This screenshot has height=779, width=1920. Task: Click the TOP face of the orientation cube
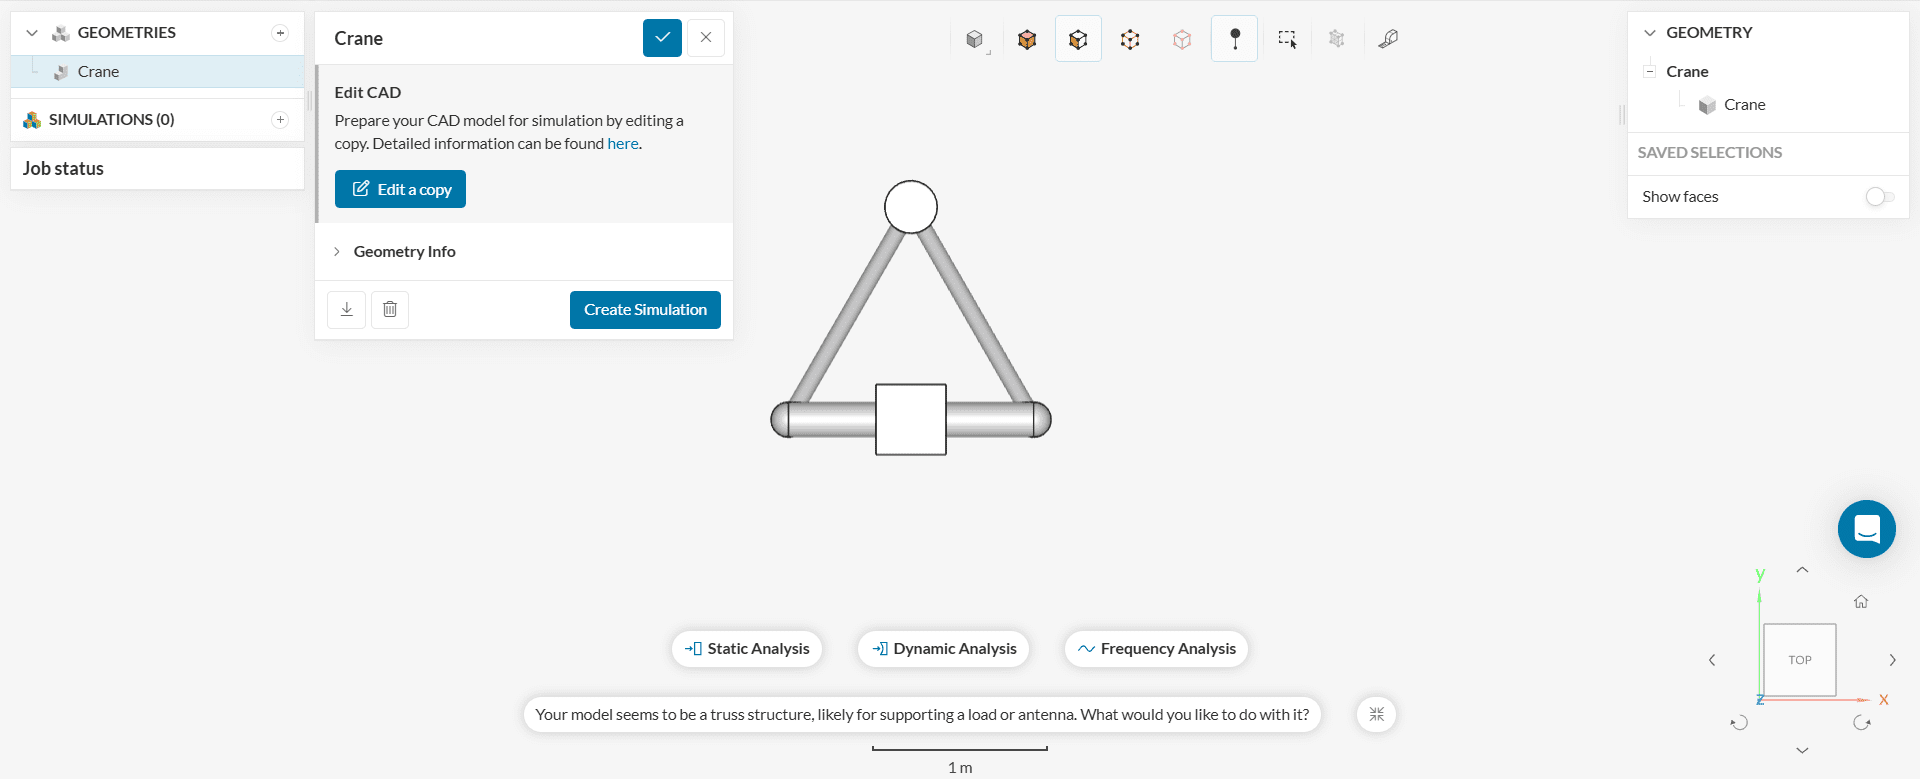1799,660
